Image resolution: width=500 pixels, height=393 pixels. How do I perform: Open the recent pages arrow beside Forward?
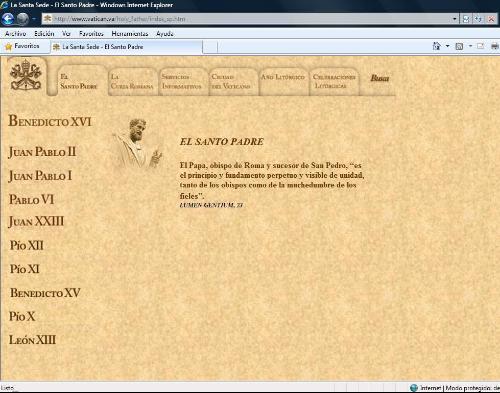tap(34, 19)
